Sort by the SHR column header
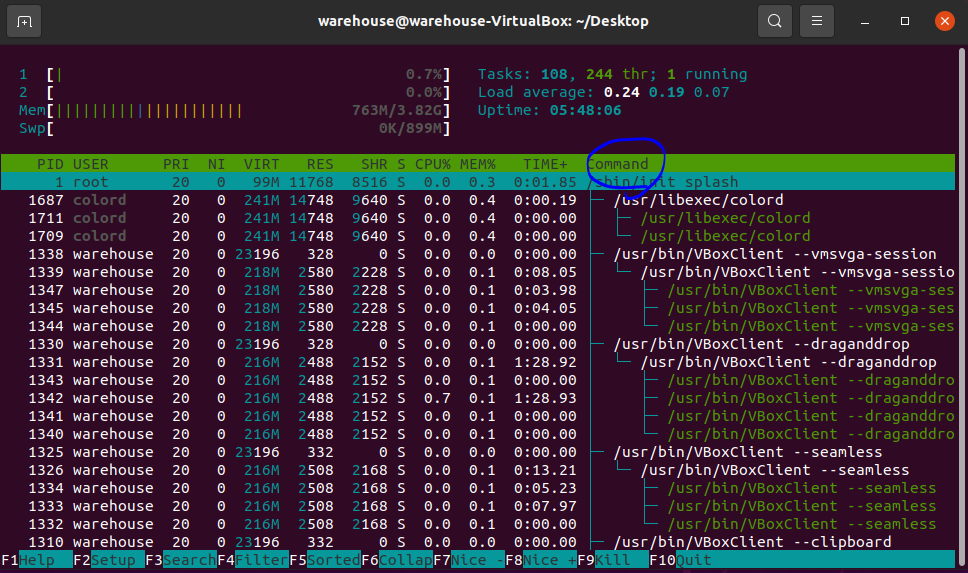This screenshot has height=573, width=968. 374,164
